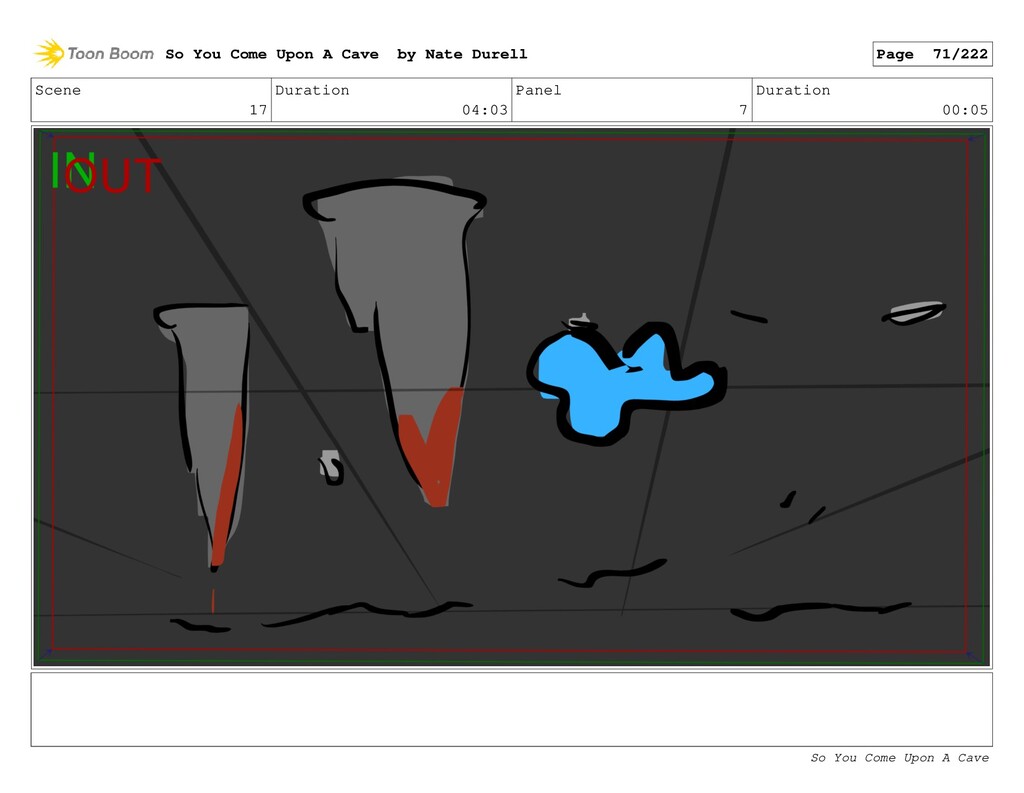1024x793 pixels.
Task: Click the storyboard panel drawing
Action: [511, 396]
